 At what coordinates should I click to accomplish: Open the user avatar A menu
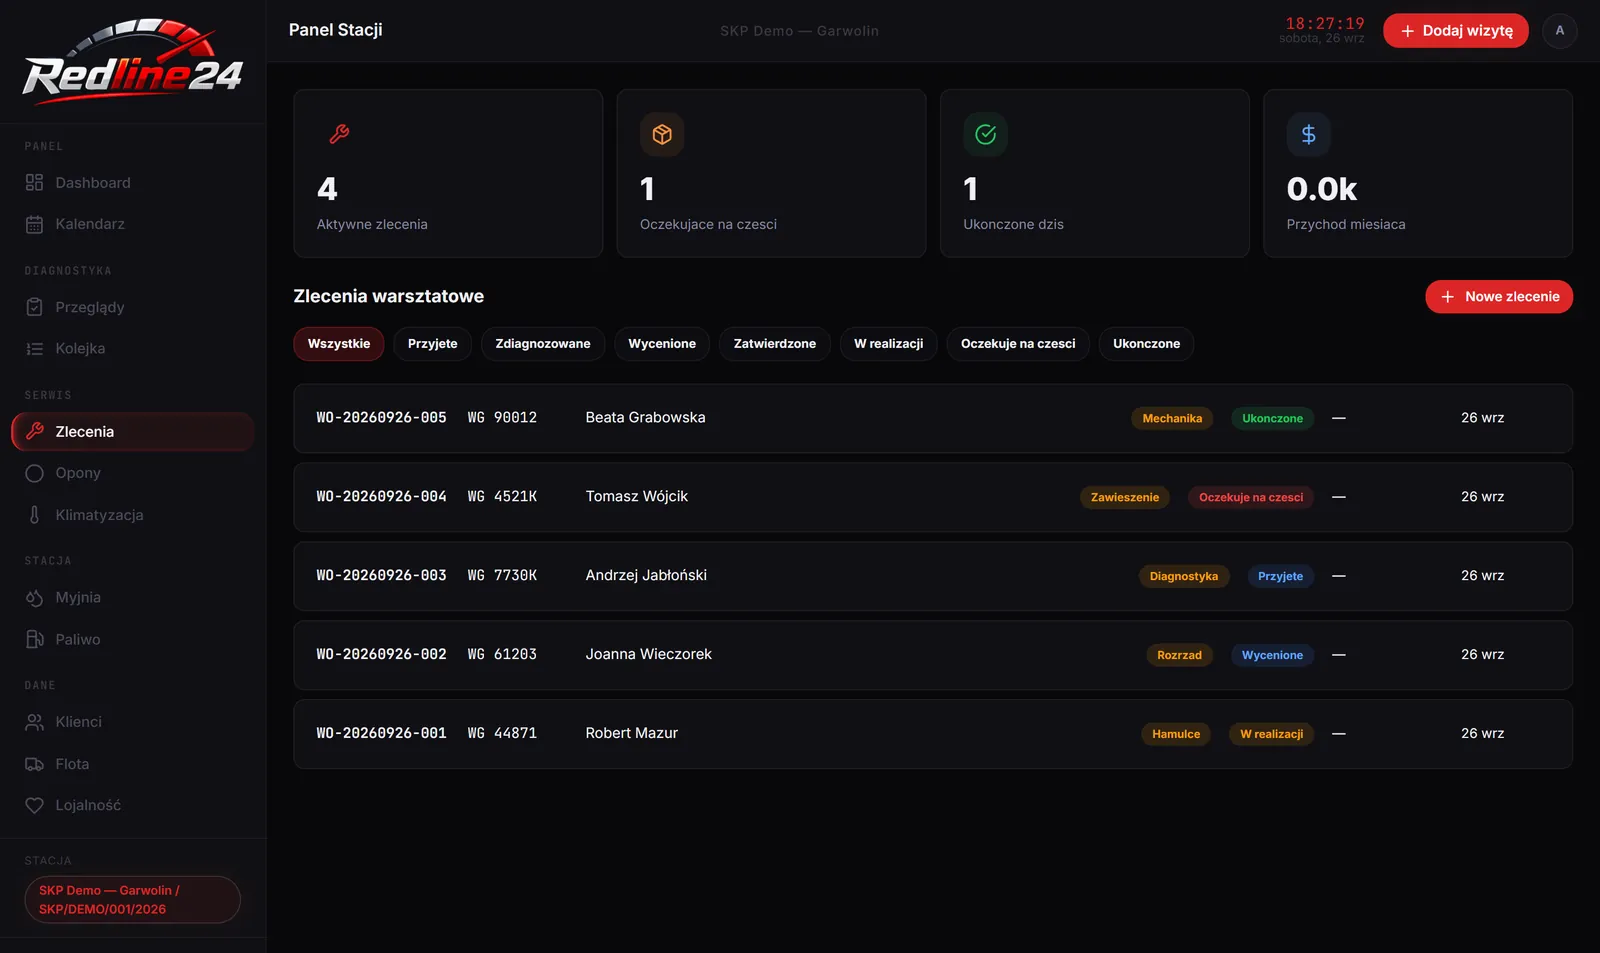pos(1559,30)
